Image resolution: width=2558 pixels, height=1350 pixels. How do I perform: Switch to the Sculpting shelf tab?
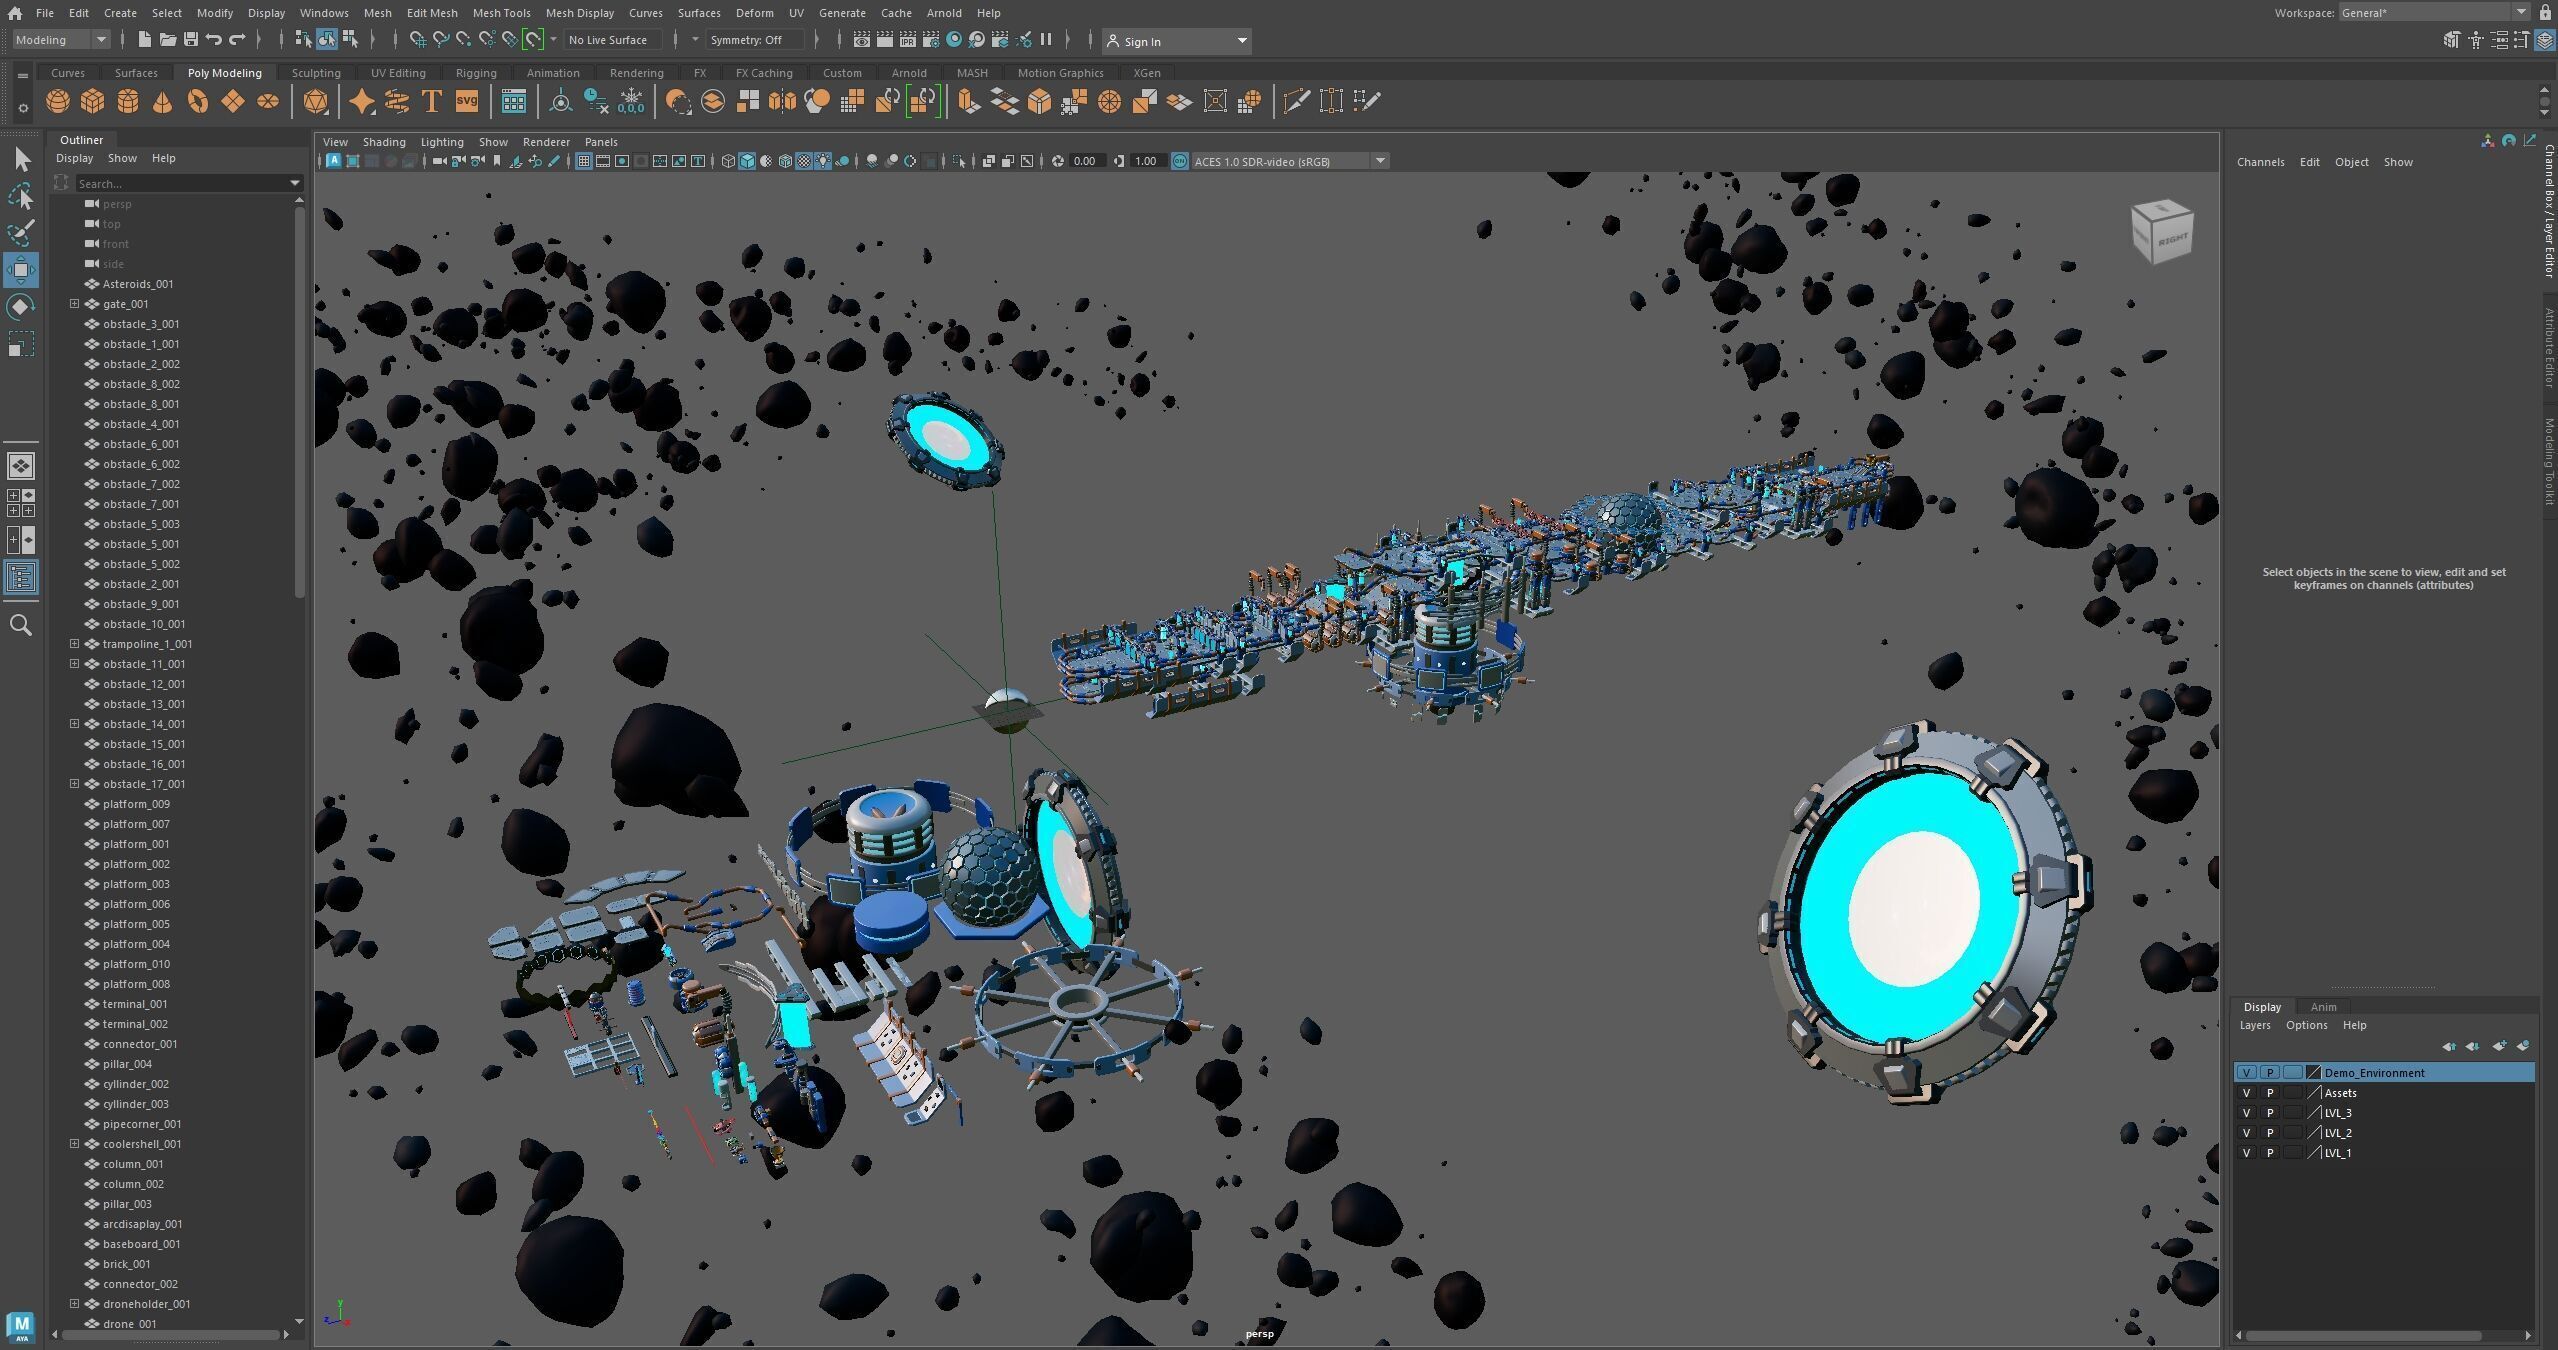(316, 73)
